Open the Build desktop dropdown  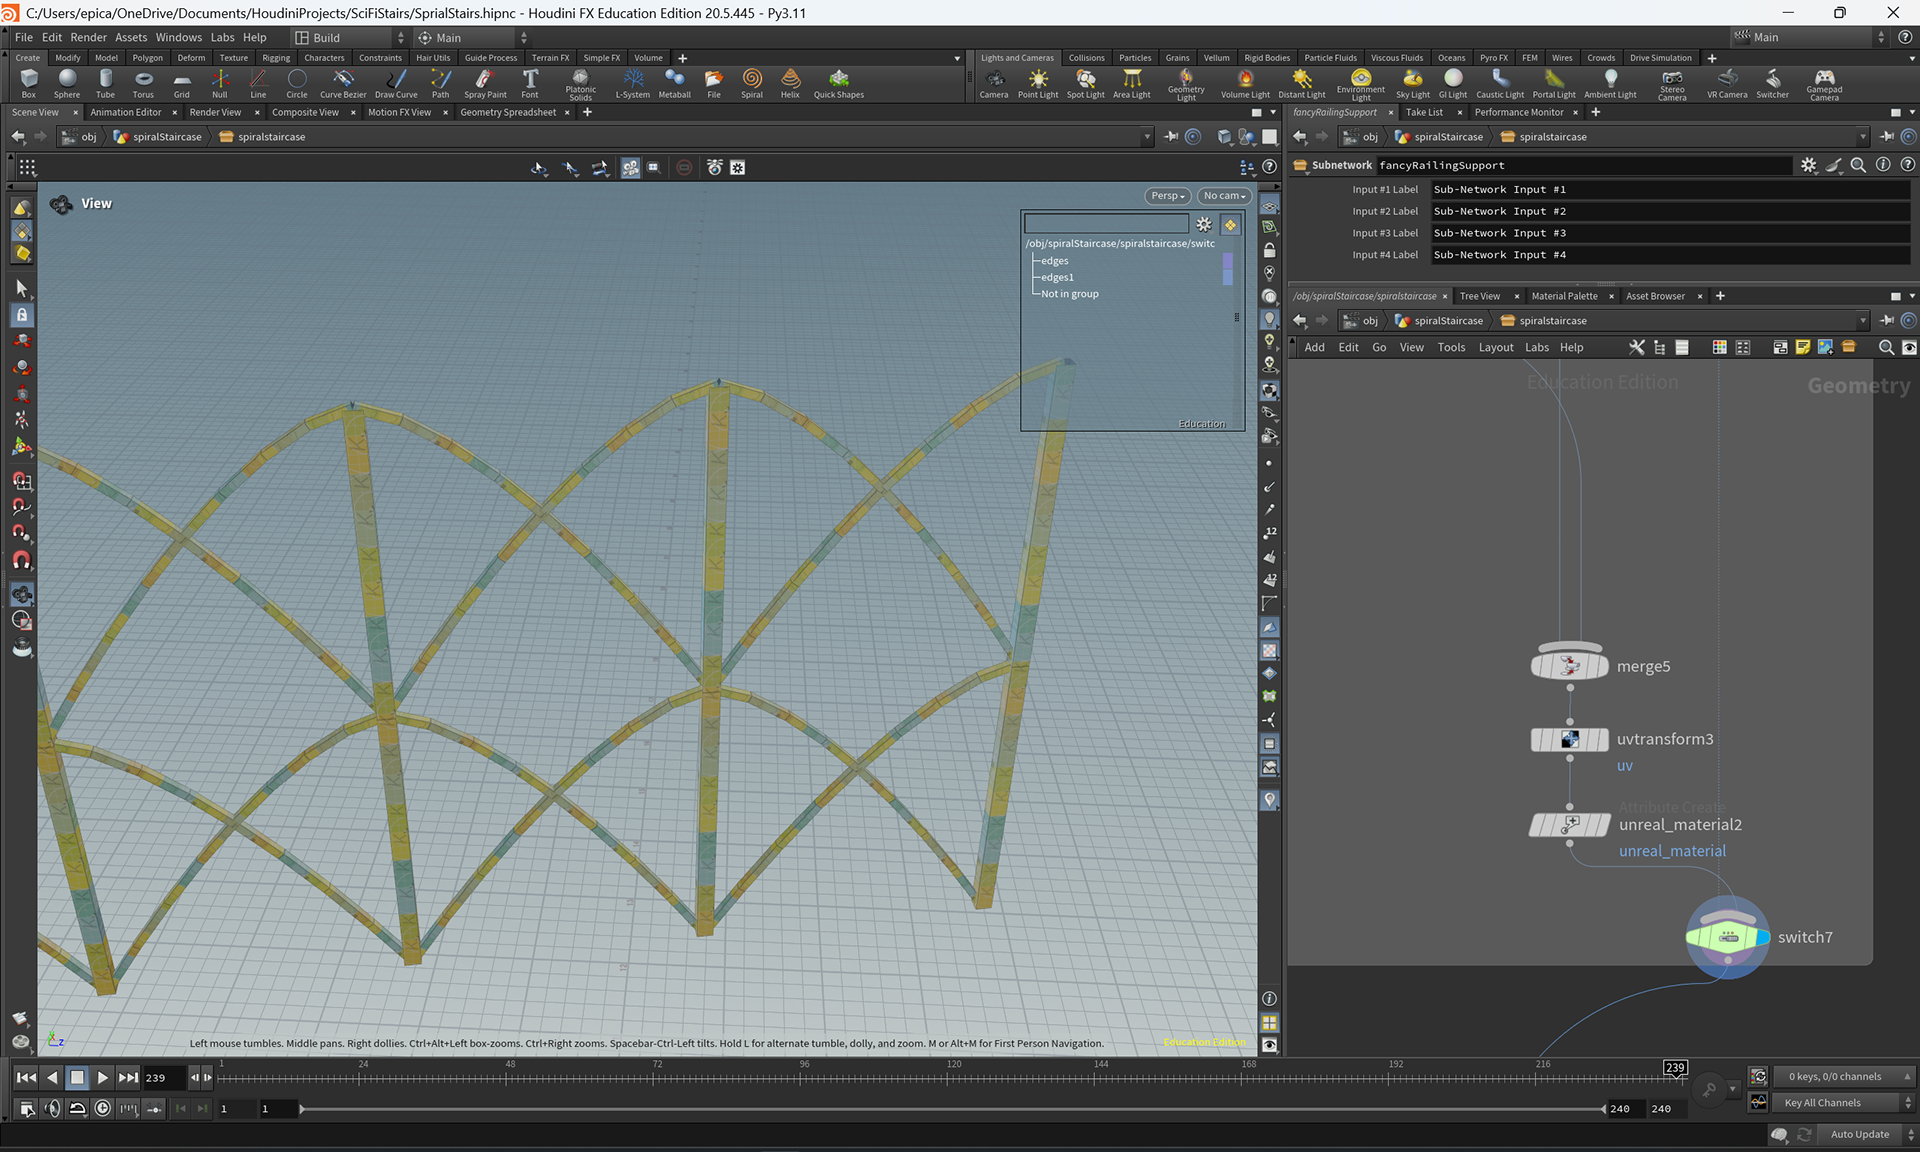coord(349,37)
